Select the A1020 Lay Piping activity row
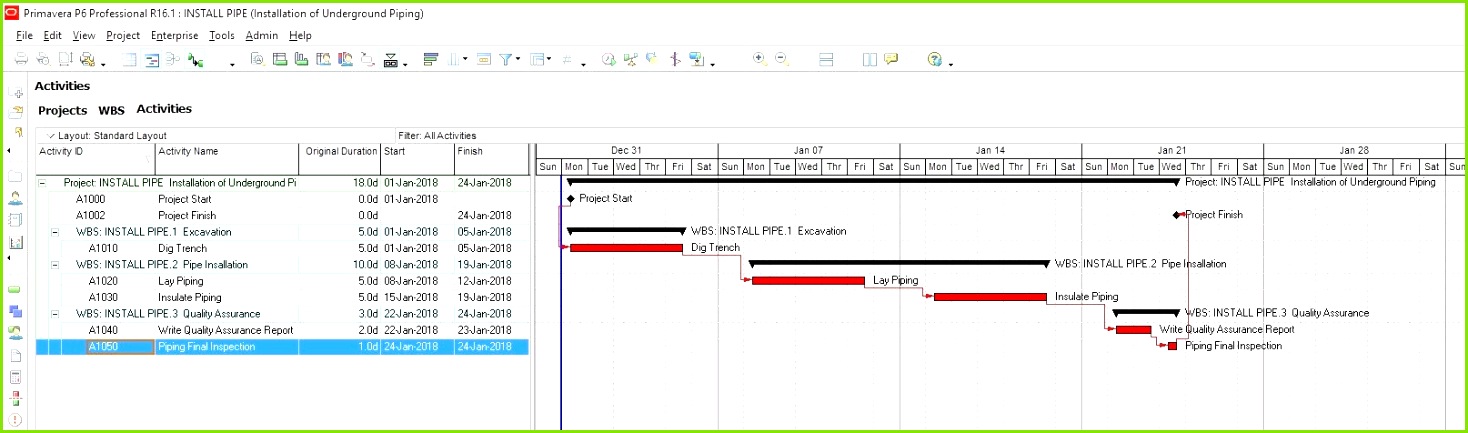This screenshot has height=433, width=1468. pos(180,281)
